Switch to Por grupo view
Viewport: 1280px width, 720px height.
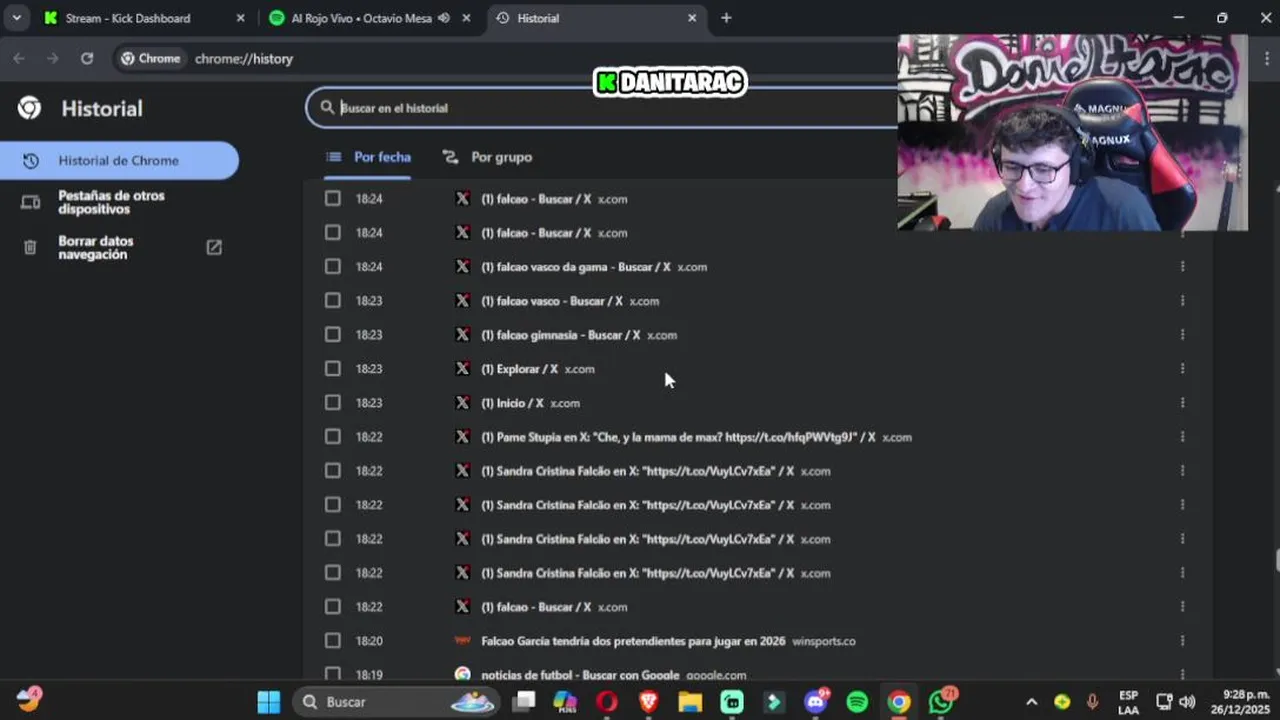(487, 157)
